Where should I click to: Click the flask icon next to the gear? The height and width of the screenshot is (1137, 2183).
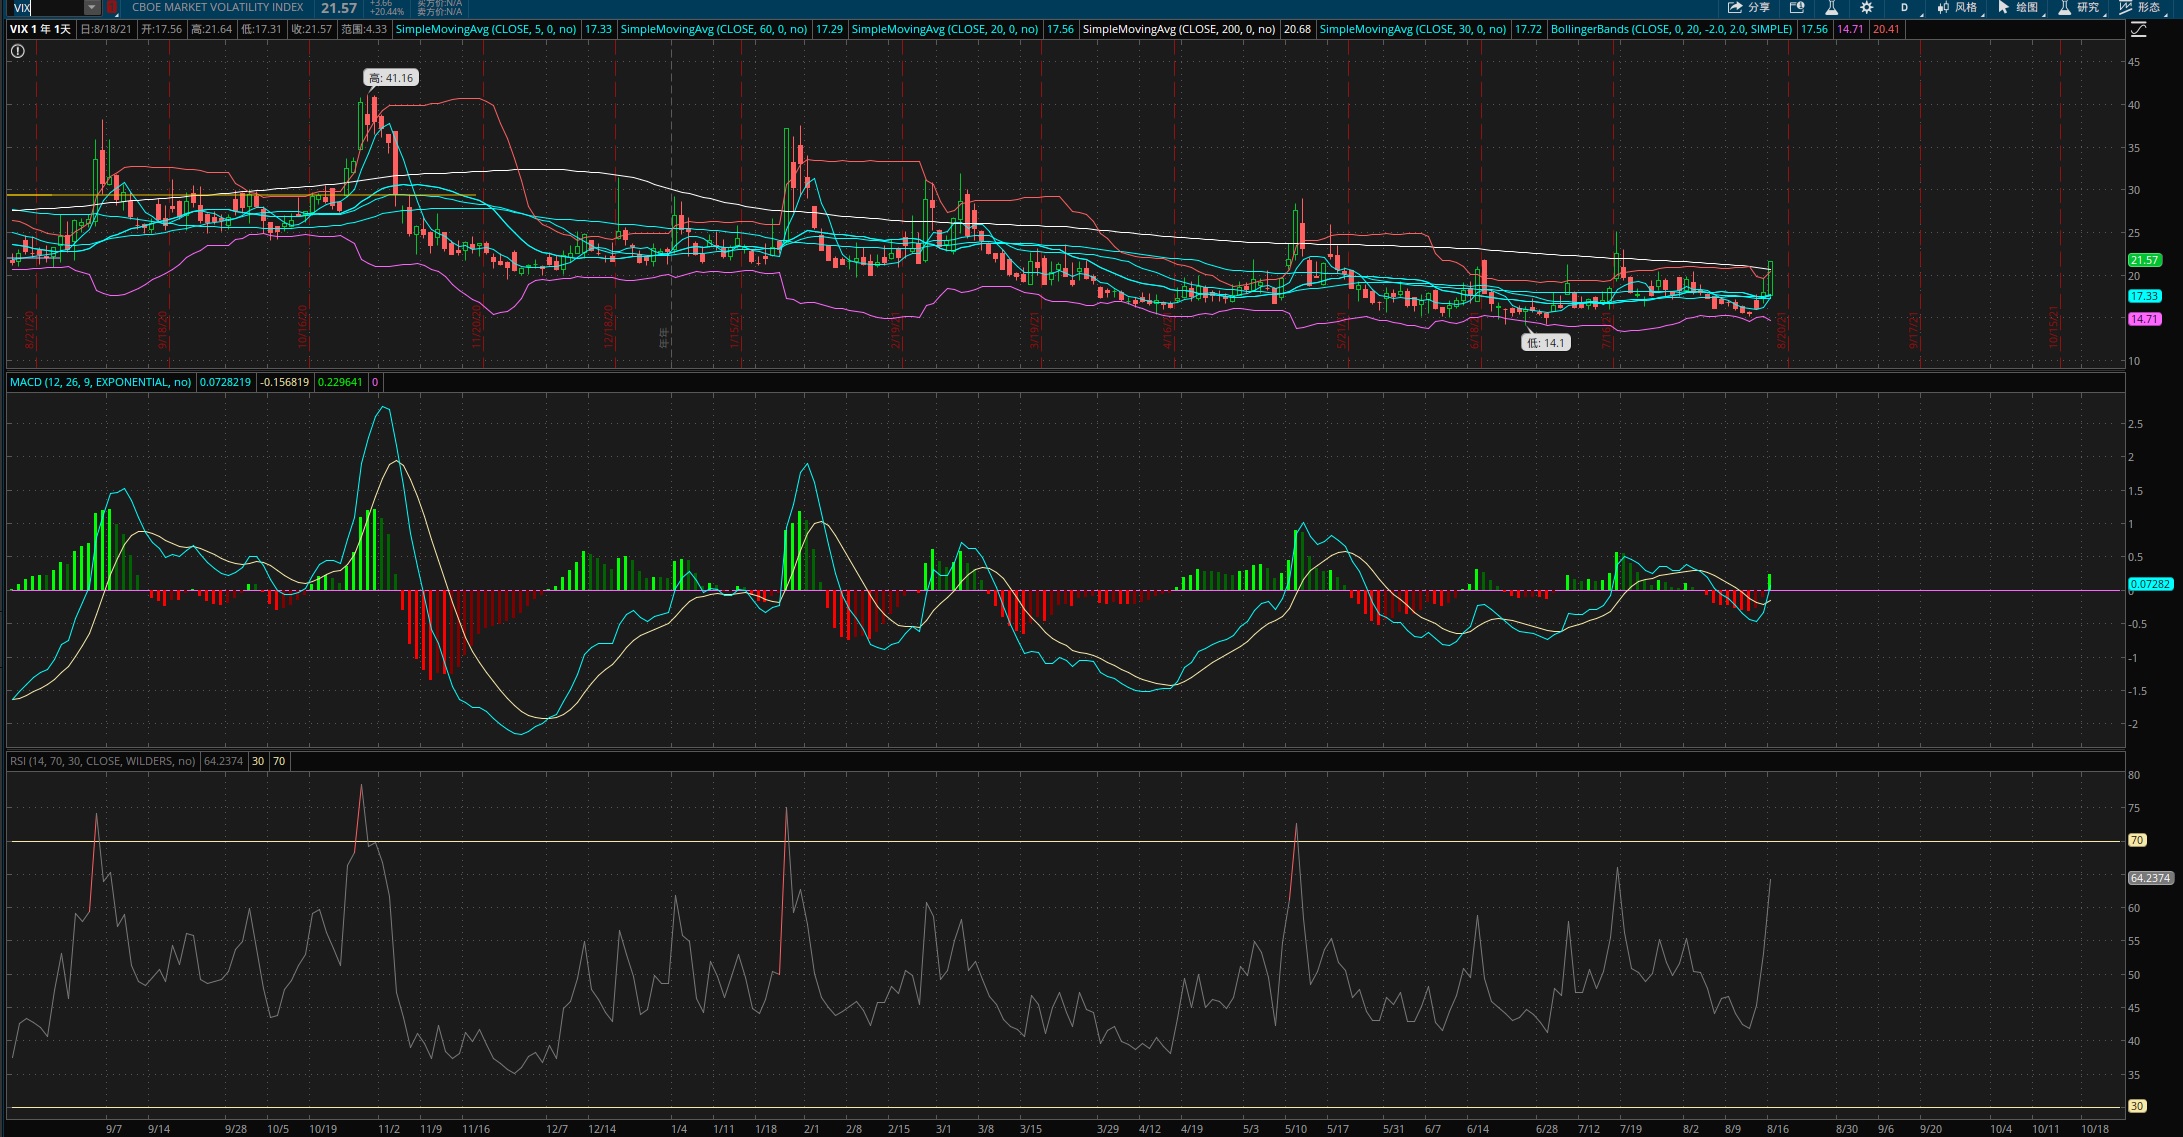click(x=1832, y=7)
